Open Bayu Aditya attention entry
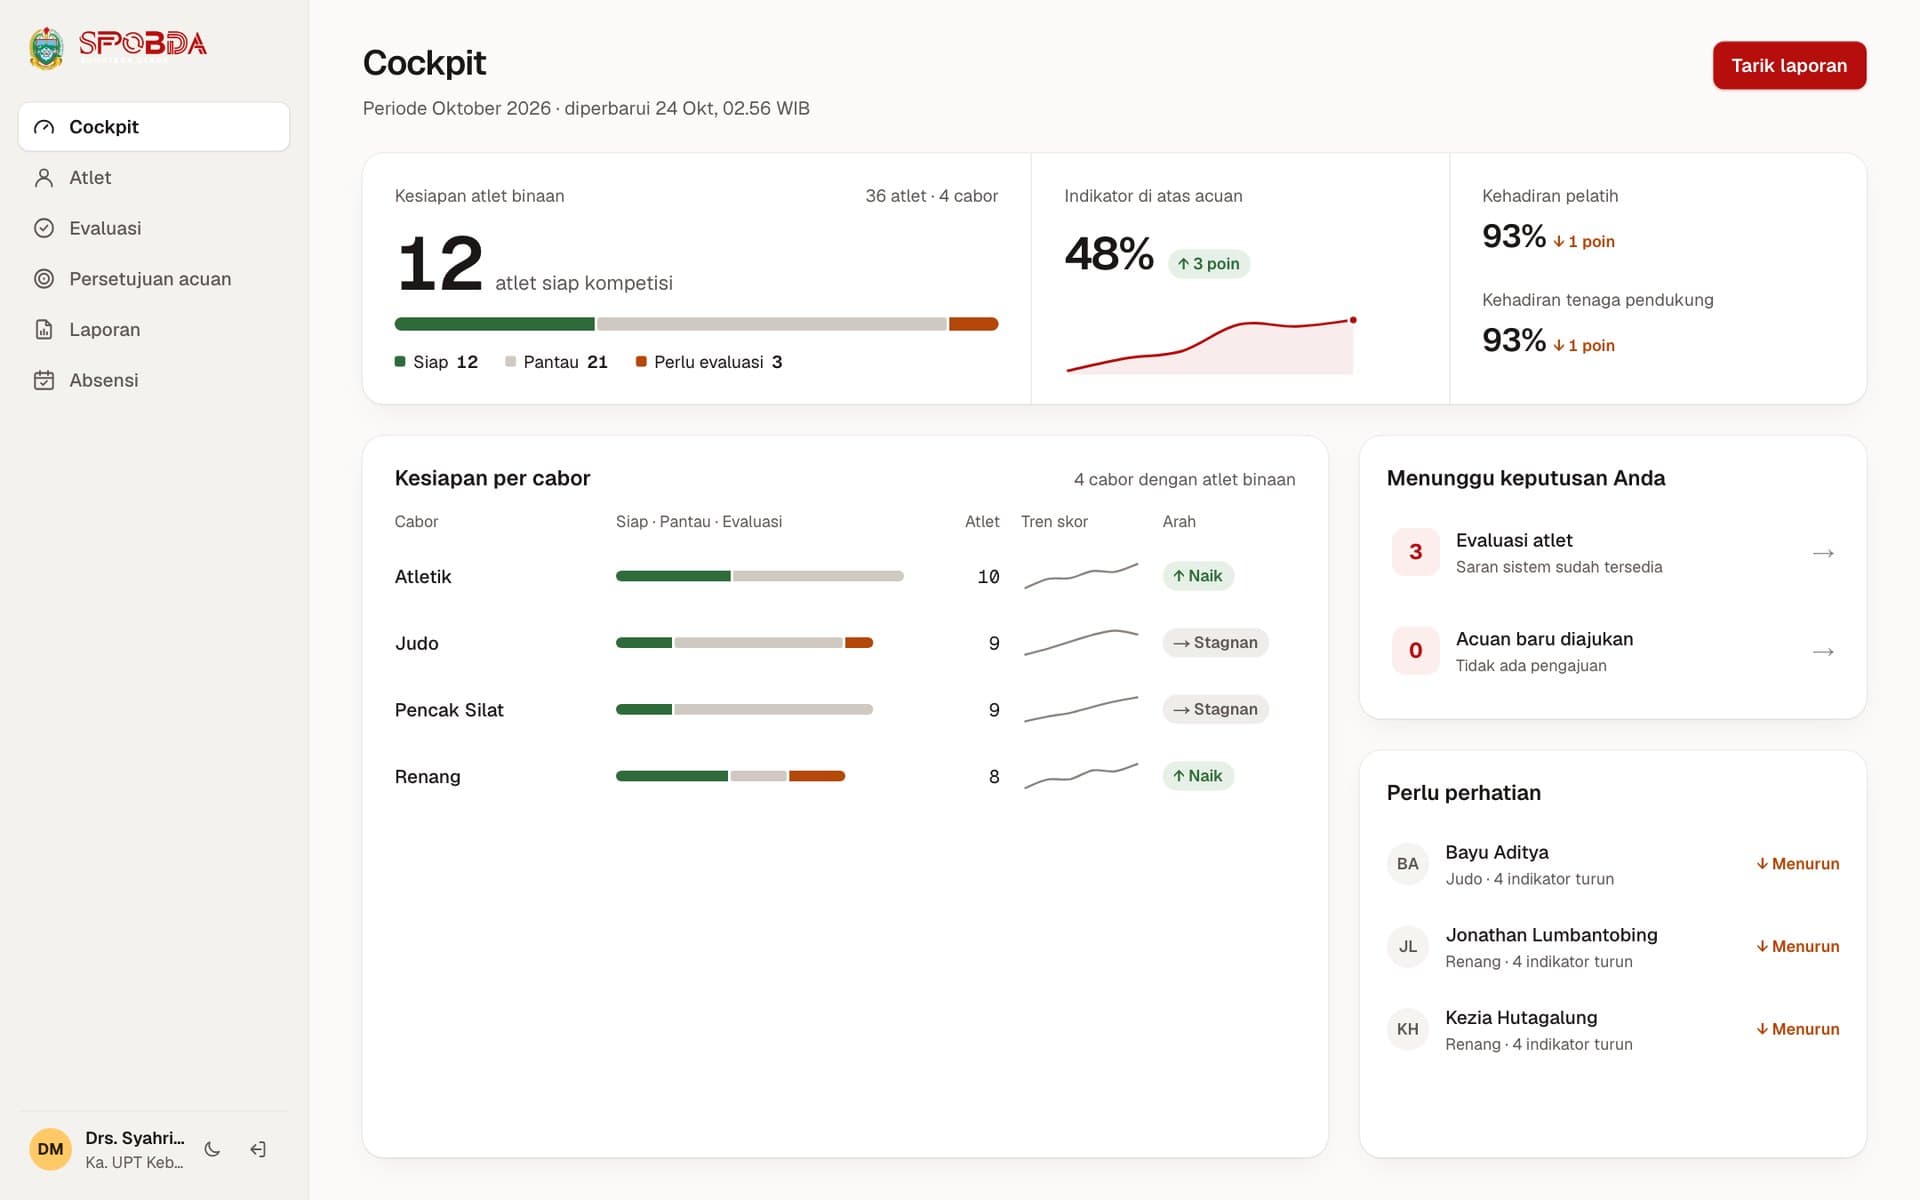The image size is (1920, 1200). [1613, 864]
